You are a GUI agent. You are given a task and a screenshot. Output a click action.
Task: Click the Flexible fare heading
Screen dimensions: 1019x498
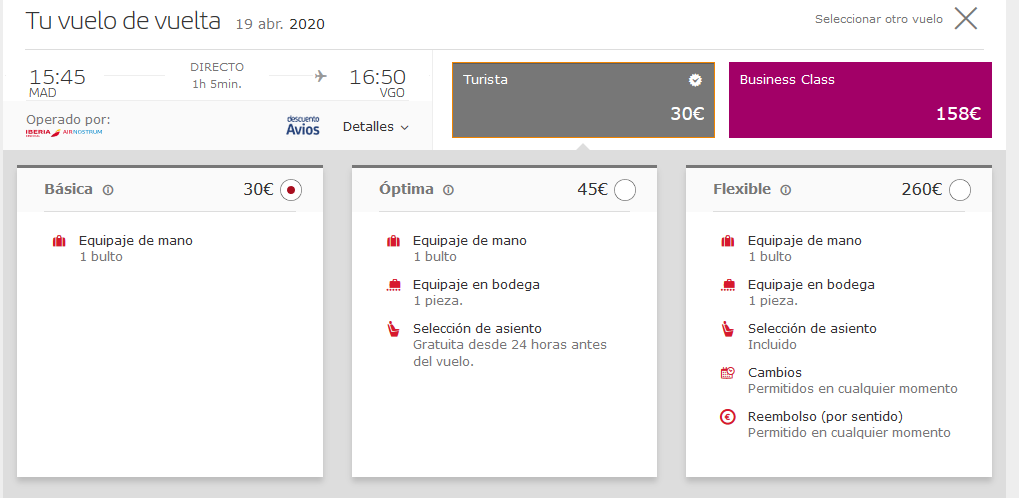point(742,189)
